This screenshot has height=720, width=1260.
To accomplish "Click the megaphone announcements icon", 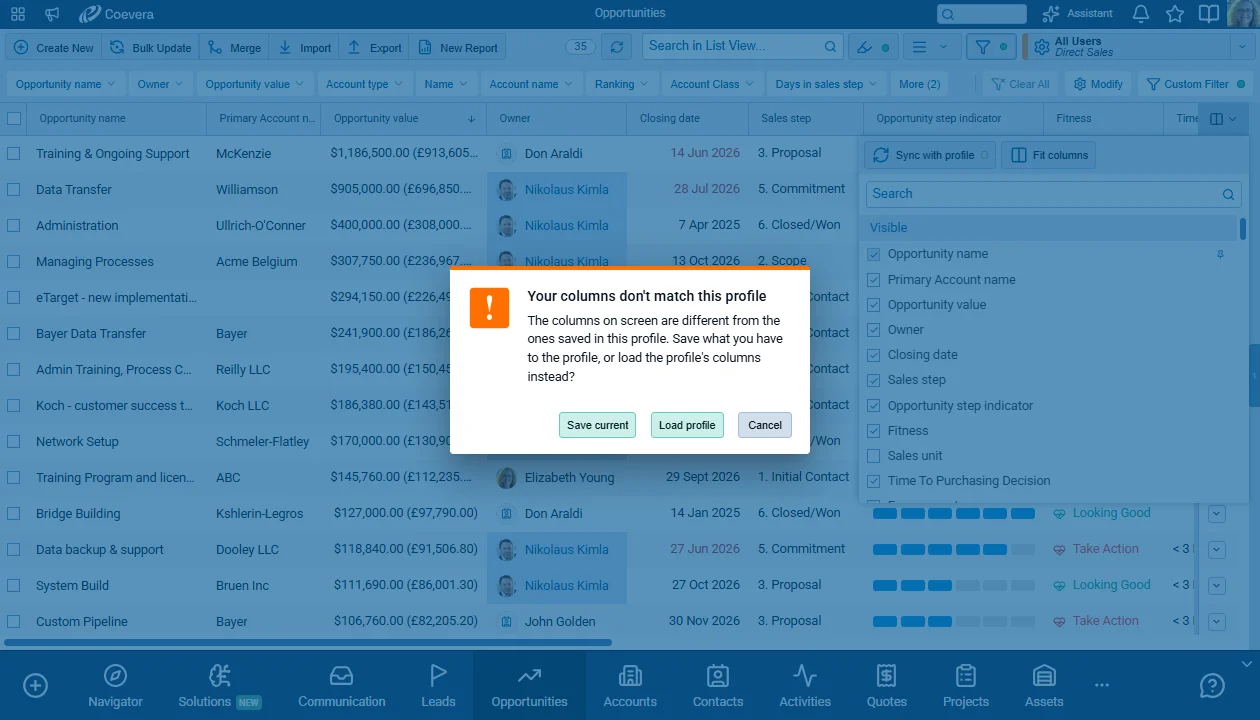I will (x=52, y=14).
